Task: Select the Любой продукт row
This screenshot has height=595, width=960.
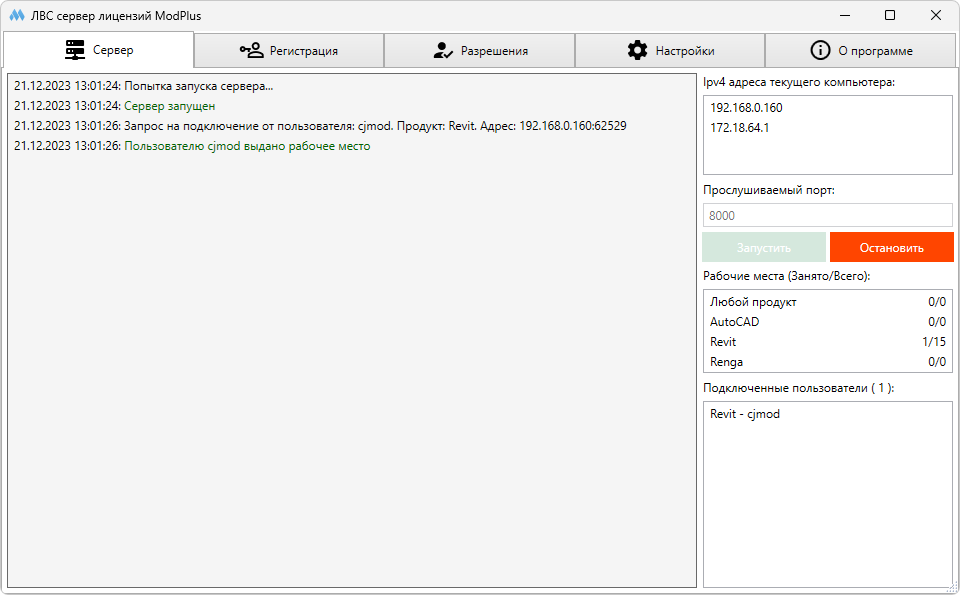Action: (827, 302)
